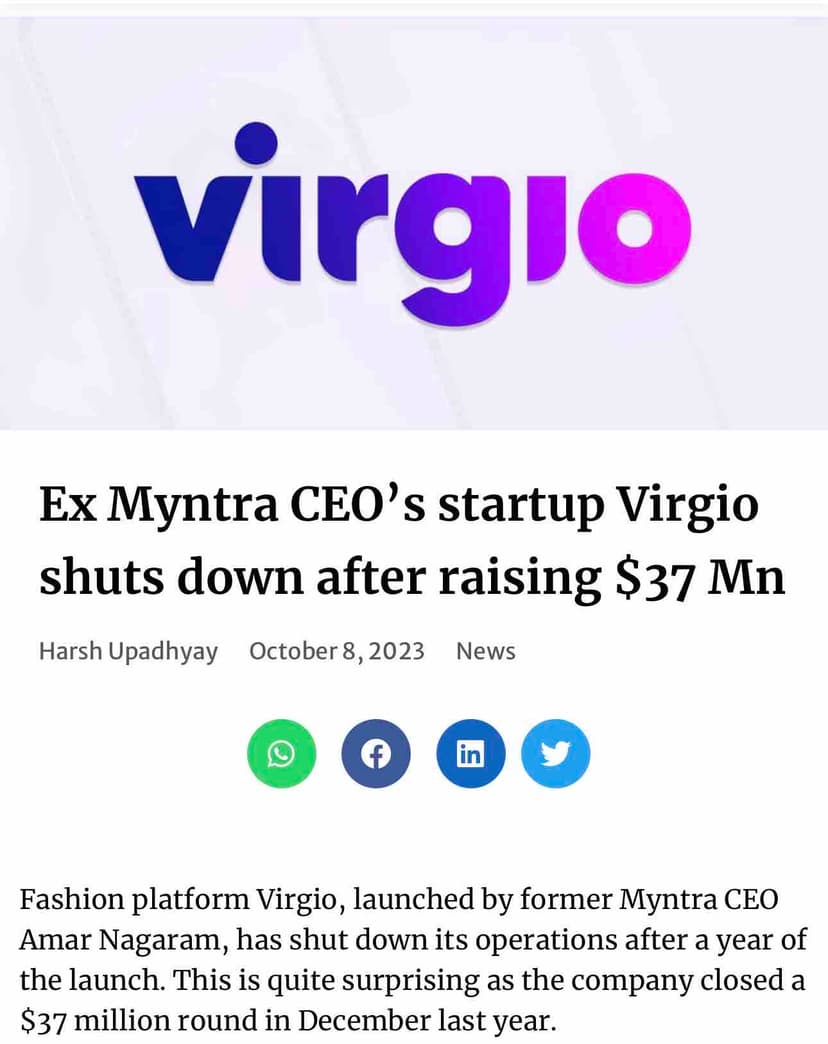Open the News category link

coord(485,651)
